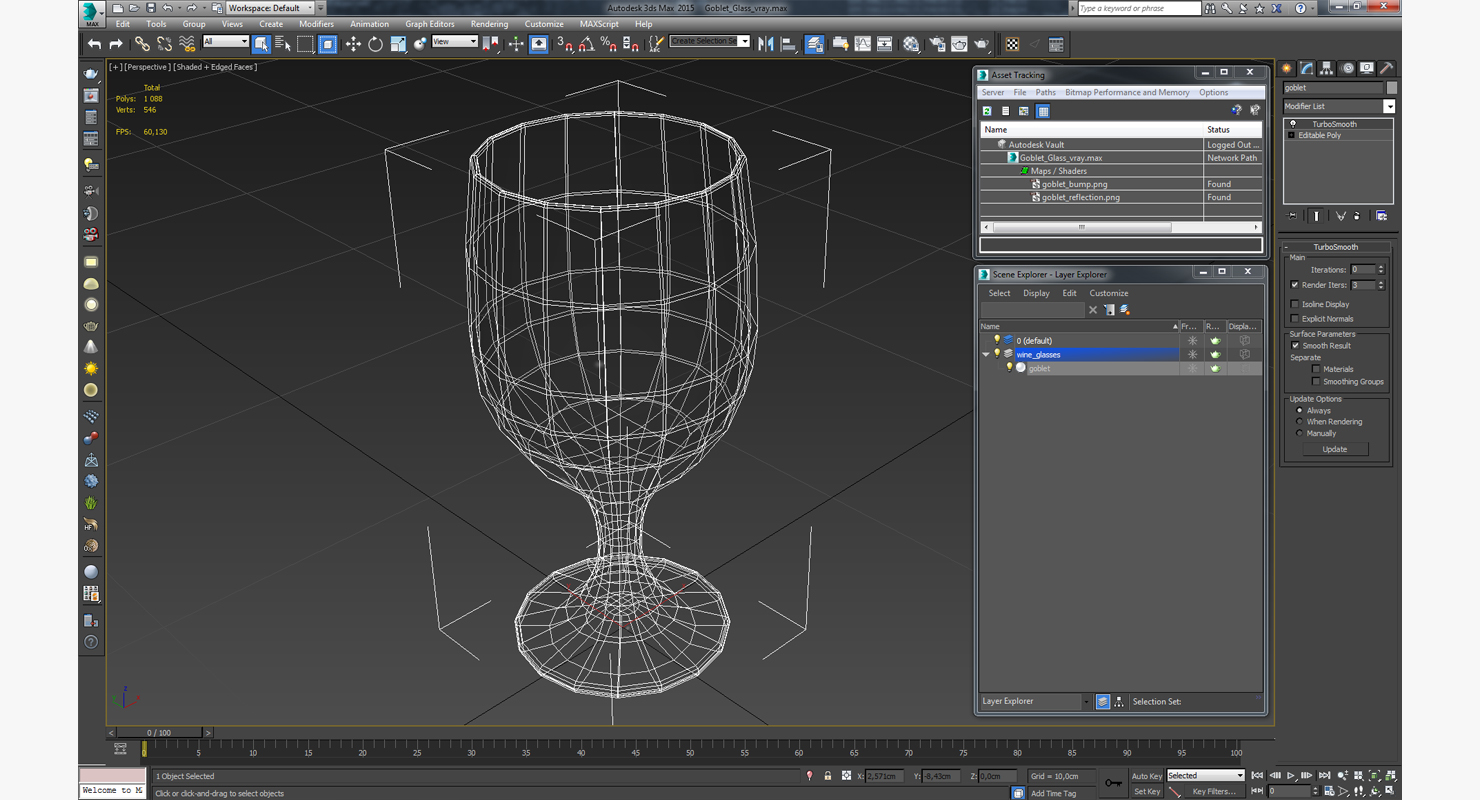Image resolution: width=1480 pixels, height=800 pixels.
Task: Open the Utilities hammer tab
Action: coord(1386,68)
